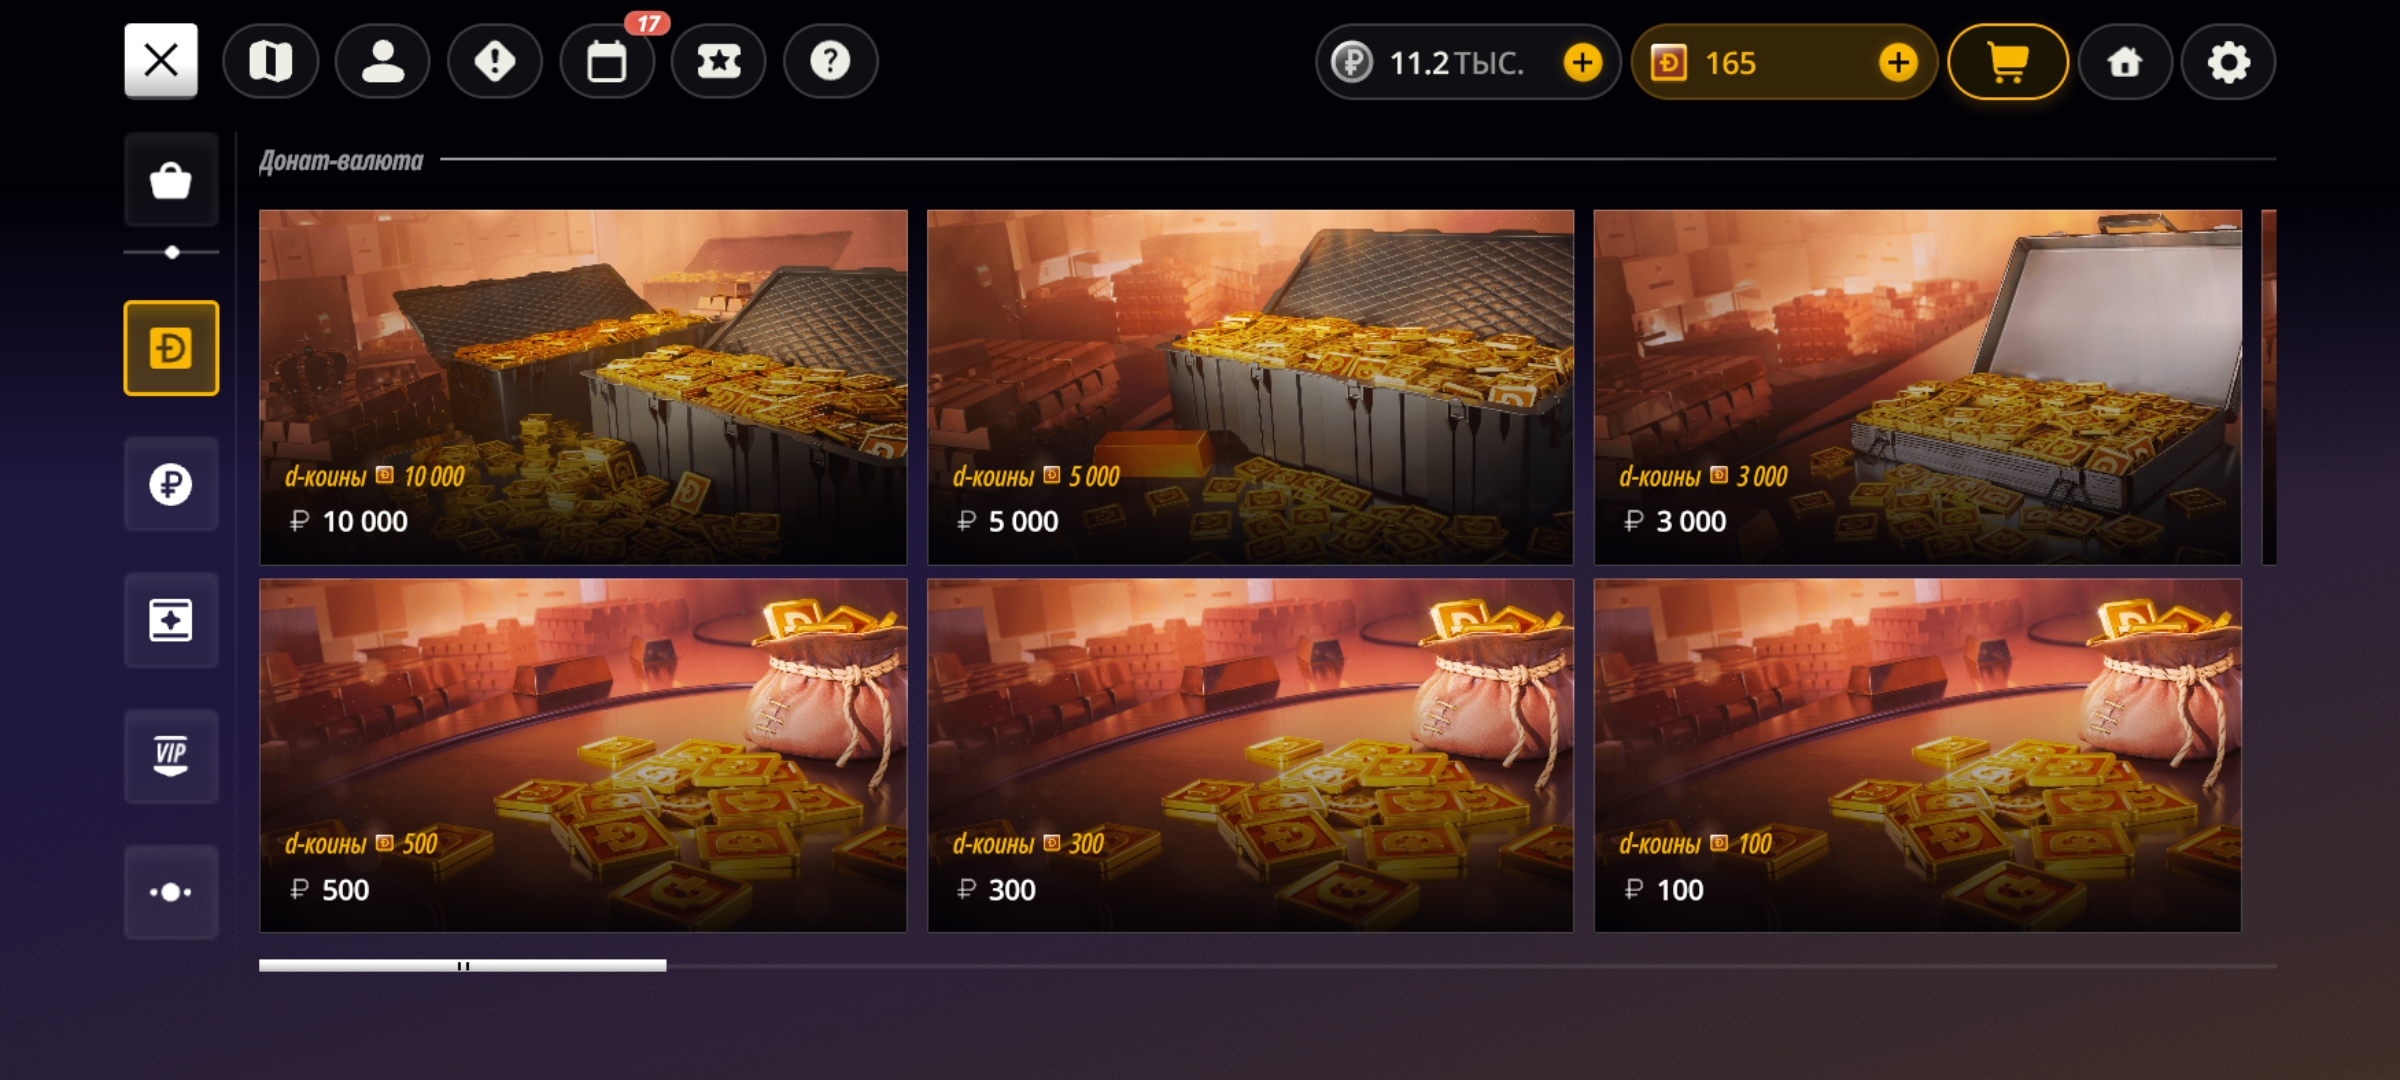Select the shopping bag sidebar tab
Viewport: 2400px width, 1080px height.
pyautogui.click(x=171, y=180)
